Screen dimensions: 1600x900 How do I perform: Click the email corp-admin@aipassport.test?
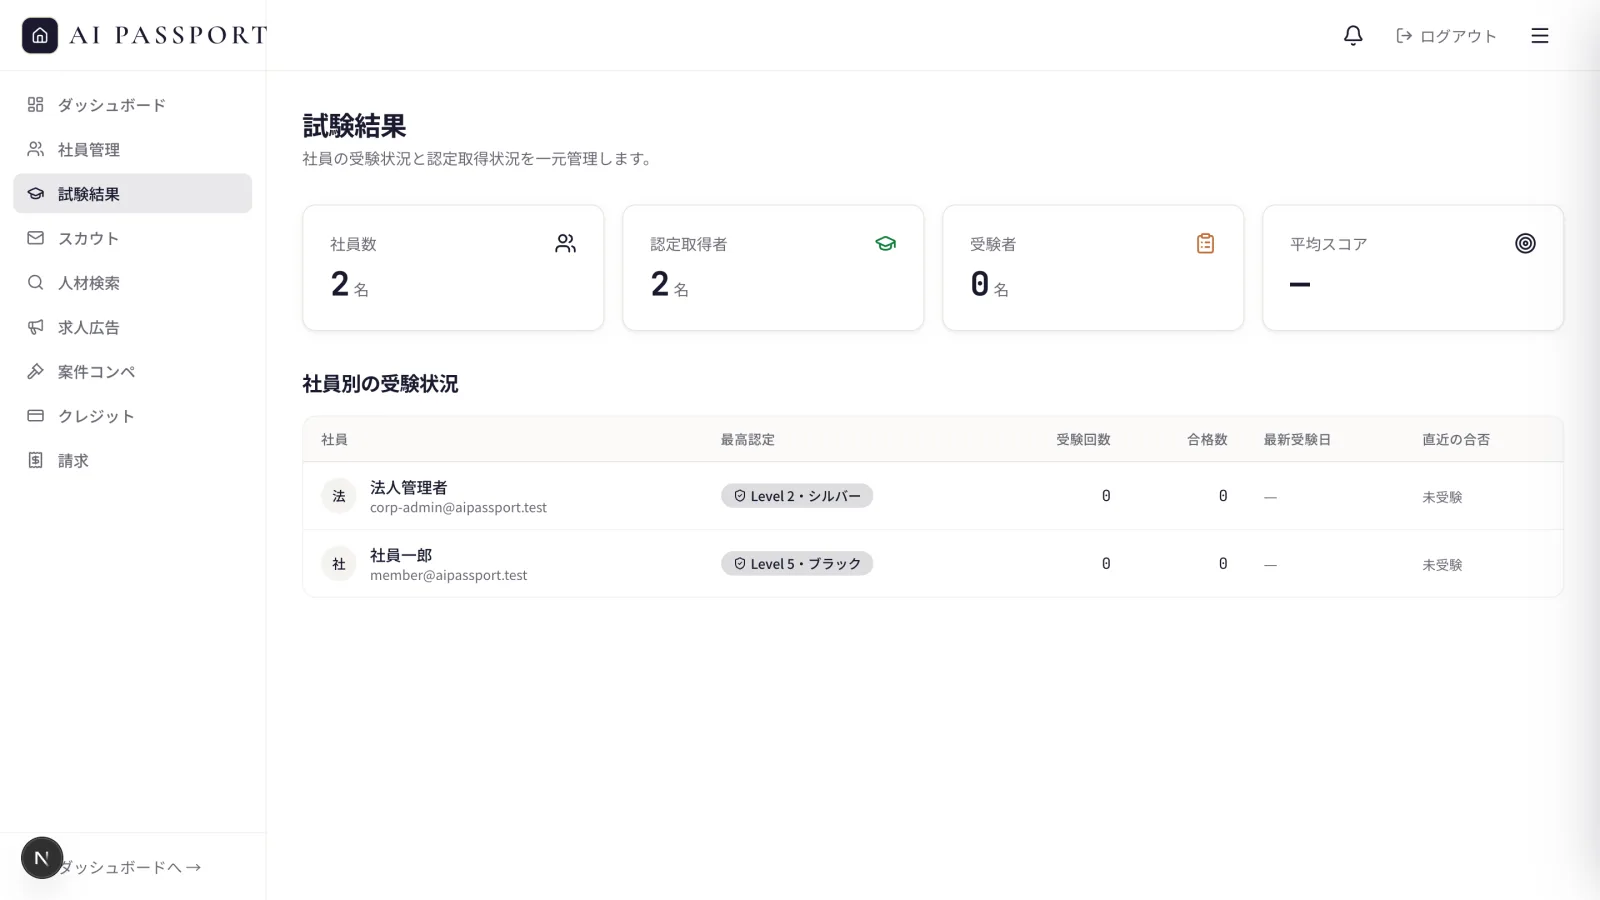coord(458,508)
